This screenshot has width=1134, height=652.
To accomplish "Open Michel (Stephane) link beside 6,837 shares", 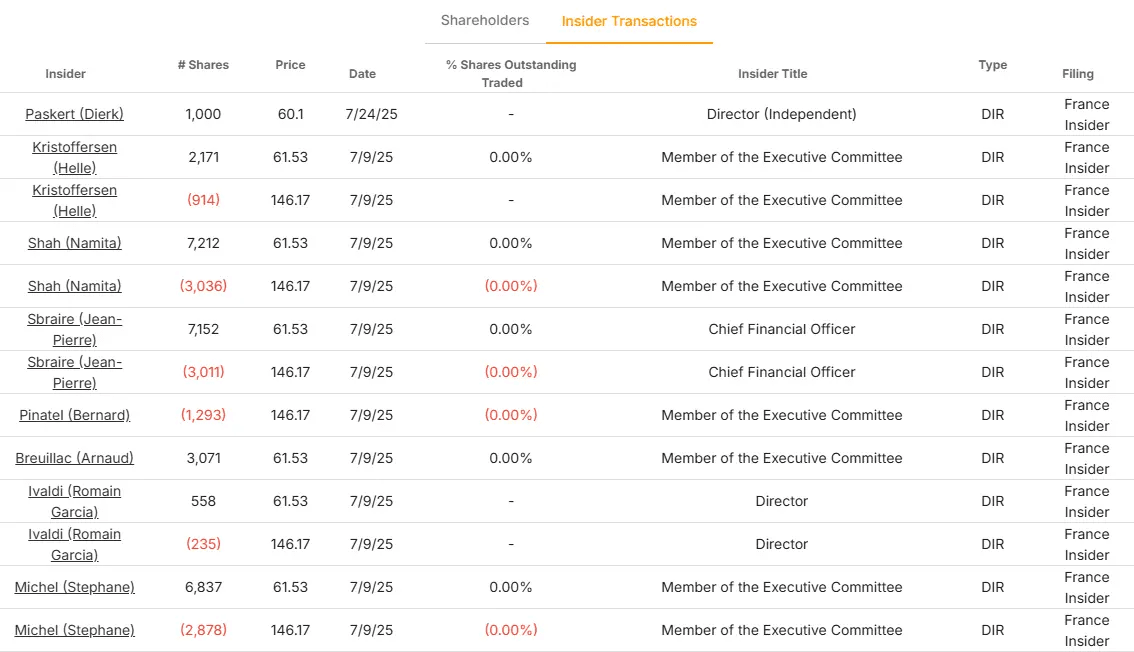I will pyautogui.click(x=74, y=587).
